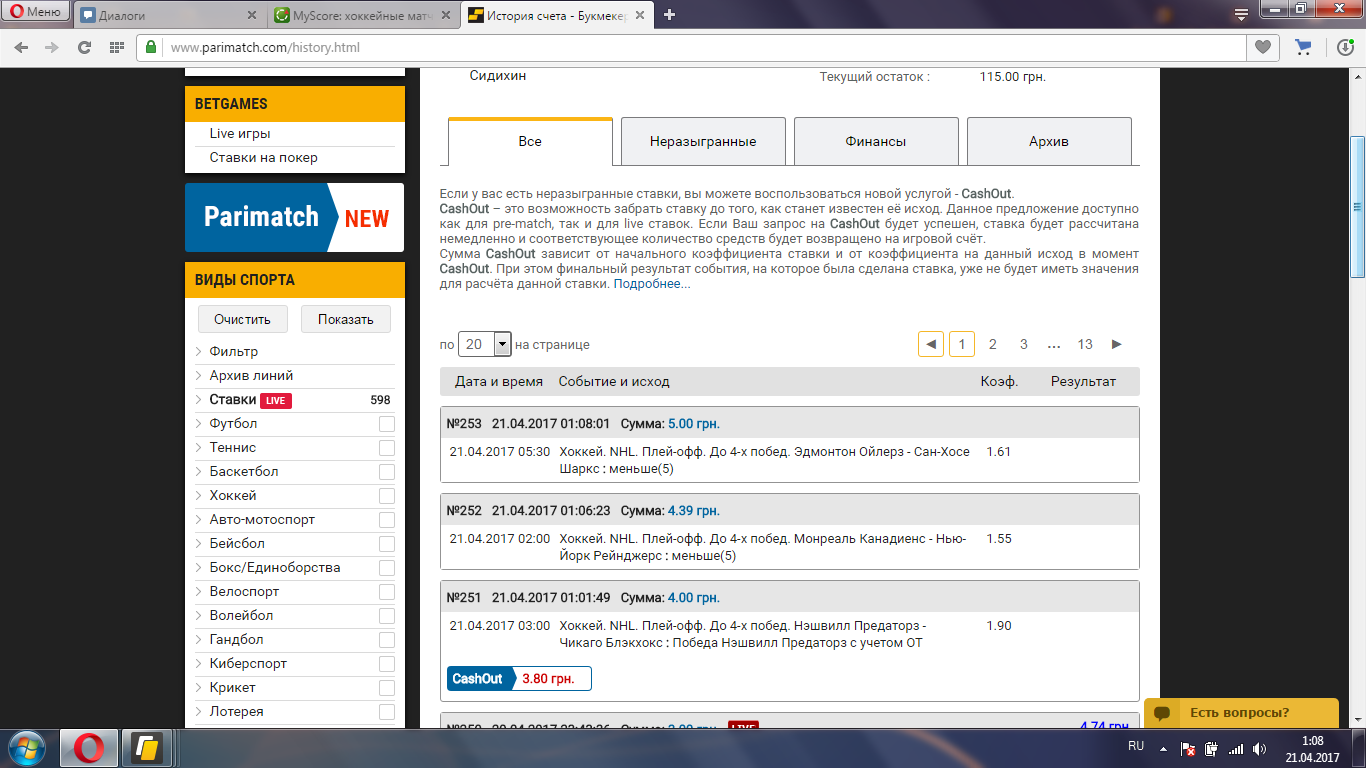
Task: Click the Очистить button
Action: (242, 319)
